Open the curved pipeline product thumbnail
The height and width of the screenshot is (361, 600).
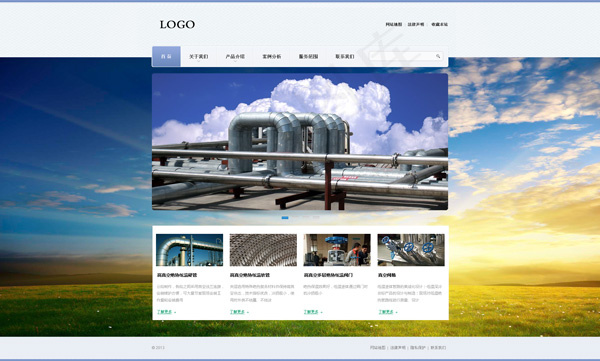point(189,250)
